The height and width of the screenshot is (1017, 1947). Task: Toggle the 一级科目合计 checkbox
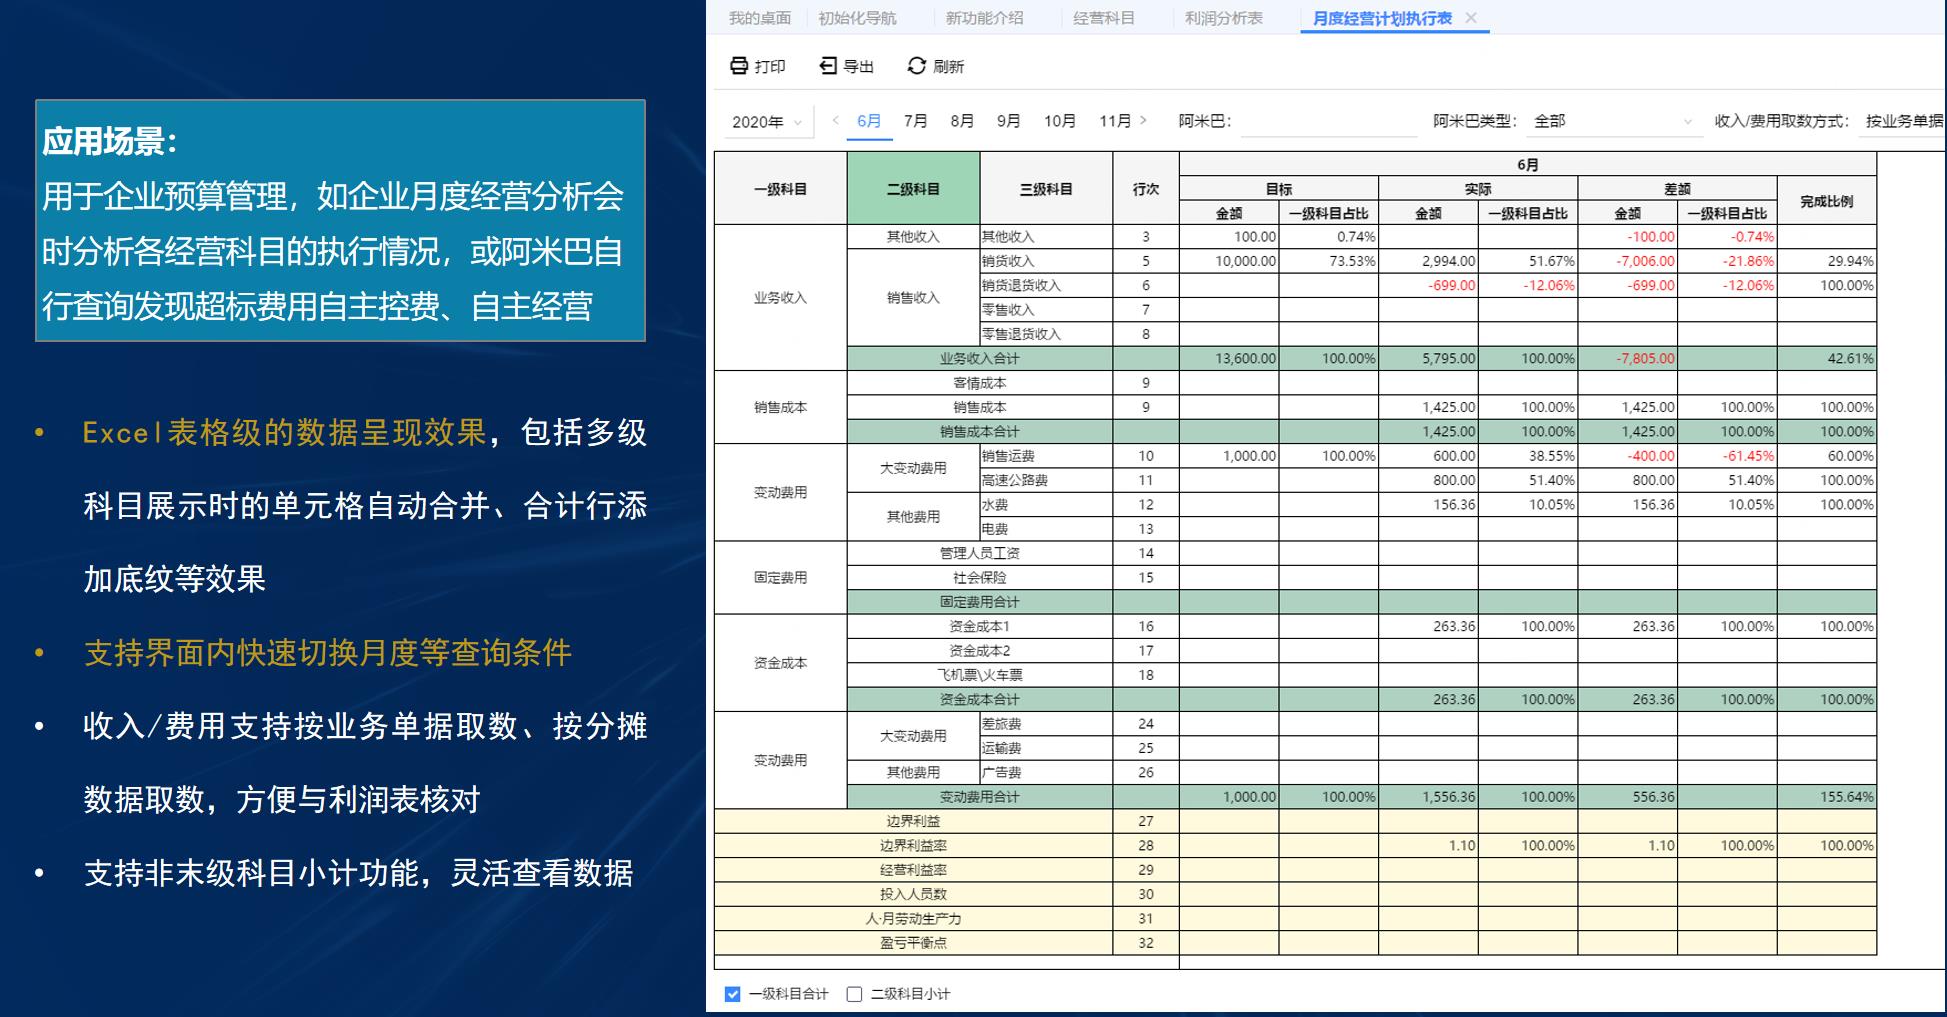coord(733,994)
